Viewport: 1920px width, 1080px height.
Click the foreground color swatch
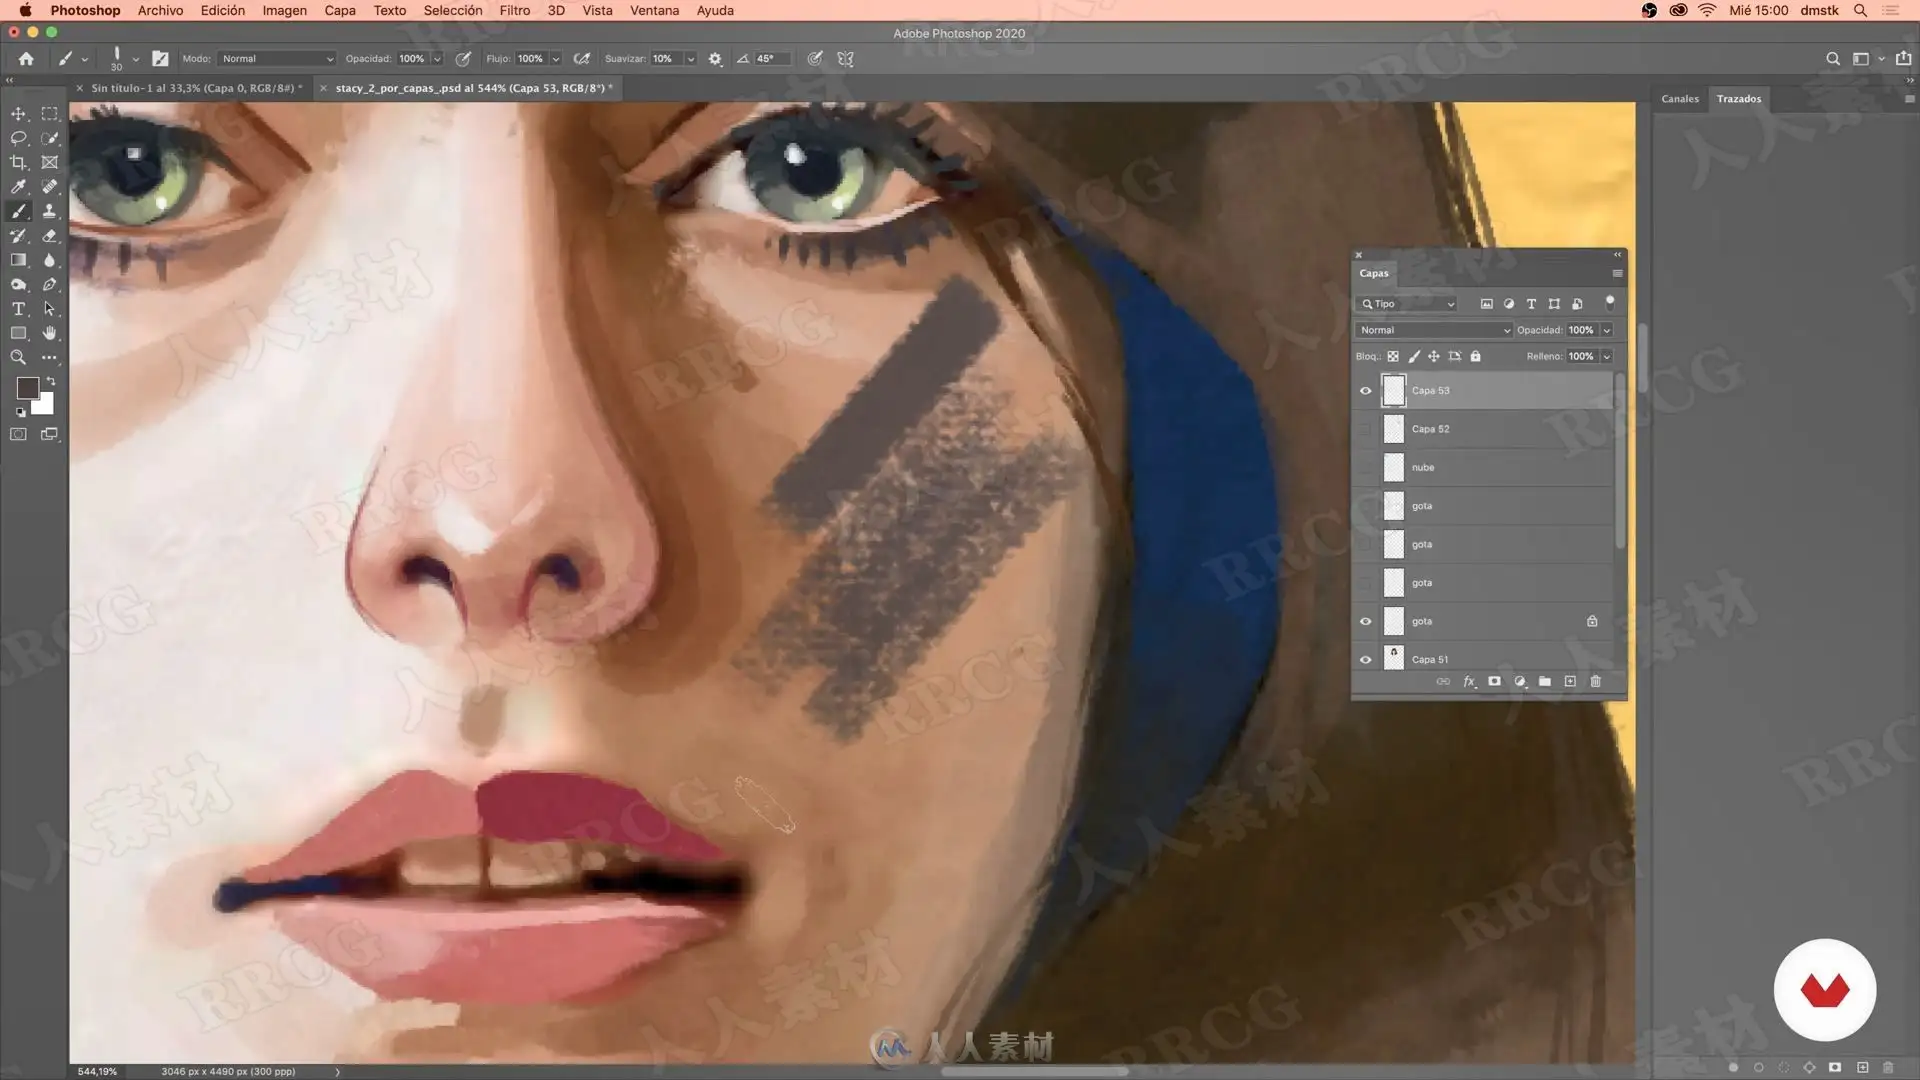click(27, 387)
